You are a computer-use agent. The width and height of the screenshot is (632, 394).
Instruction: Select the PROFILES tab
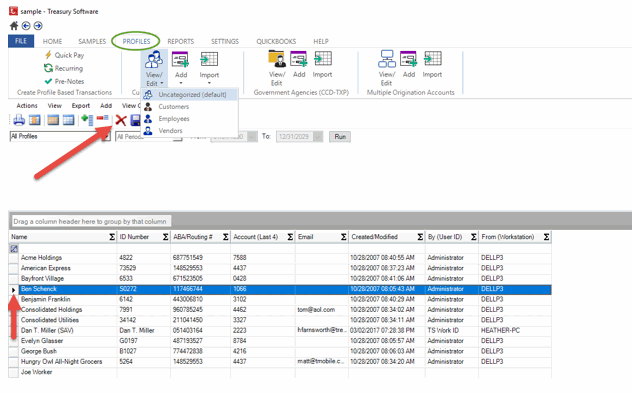(136, 41)
